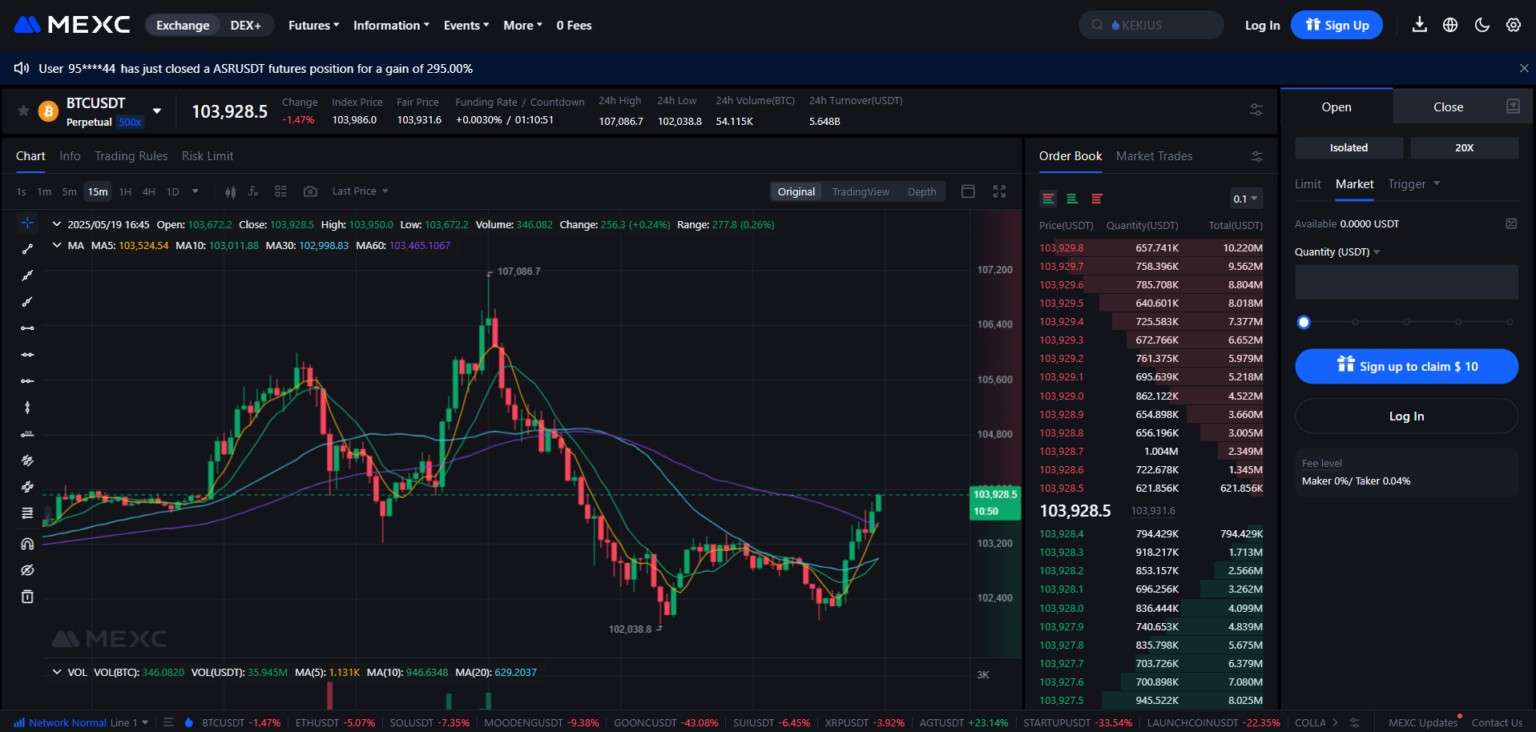Add BTCUSDT to favorites with star icon
This screenshot has height=732, width=1536.
[23, 111]
